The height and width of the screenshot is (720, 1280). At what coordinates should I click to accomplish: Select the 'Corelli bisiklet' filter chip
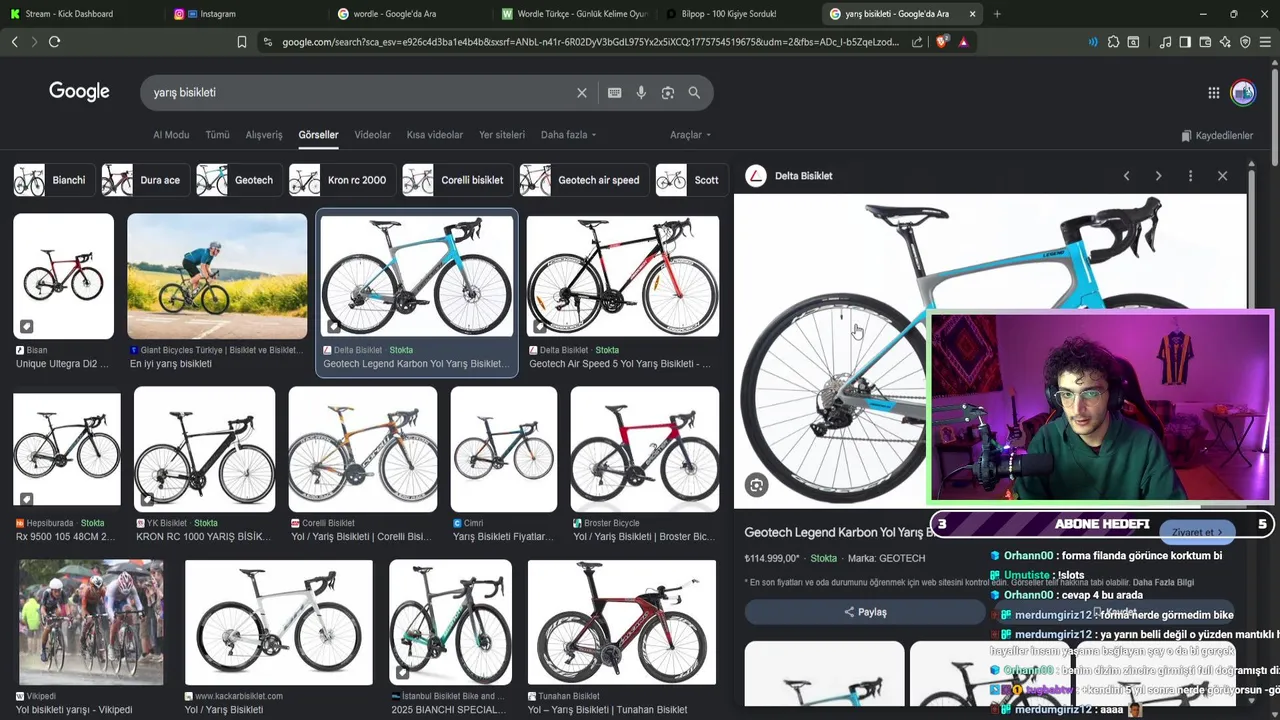(458, 180)
